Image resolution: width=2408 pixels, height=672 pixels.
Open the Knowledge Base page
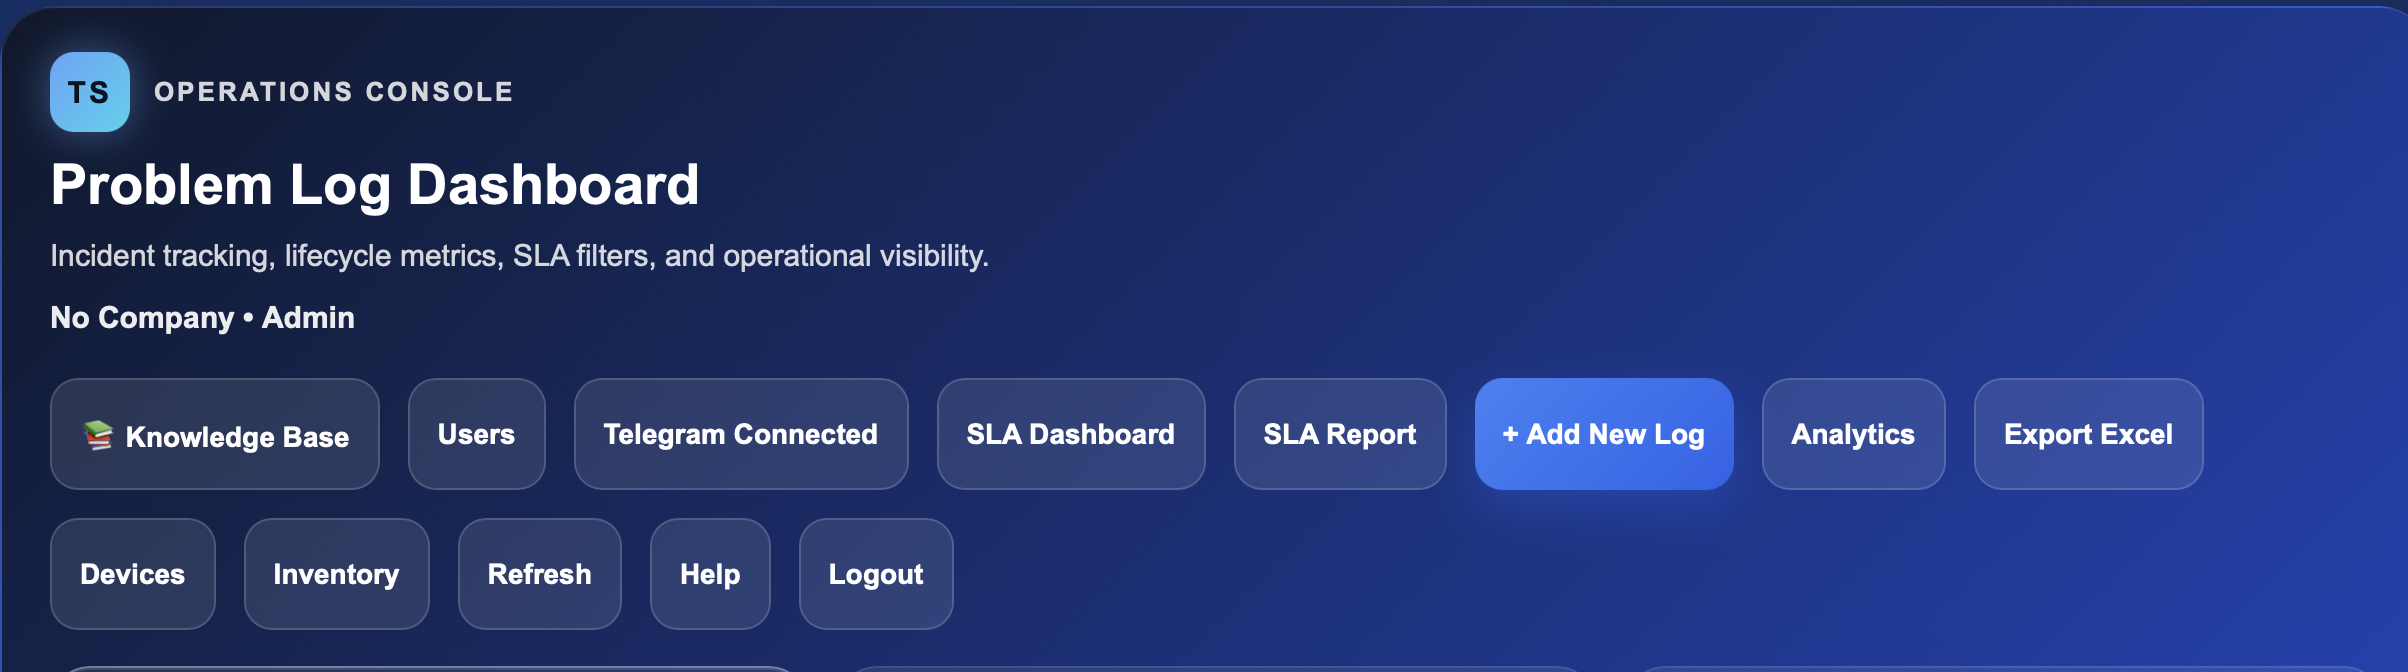[x=215, y=434]
